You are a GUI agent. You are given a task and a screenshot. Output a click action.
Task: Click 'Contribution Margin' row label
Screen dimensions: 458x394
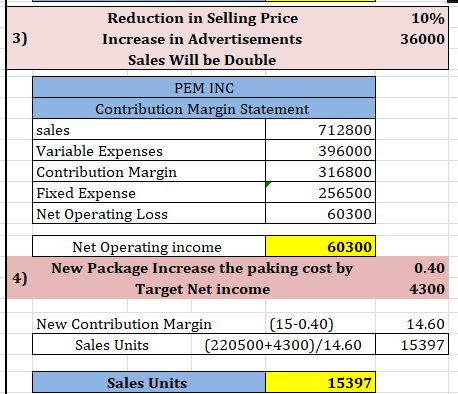coord(106,172)
